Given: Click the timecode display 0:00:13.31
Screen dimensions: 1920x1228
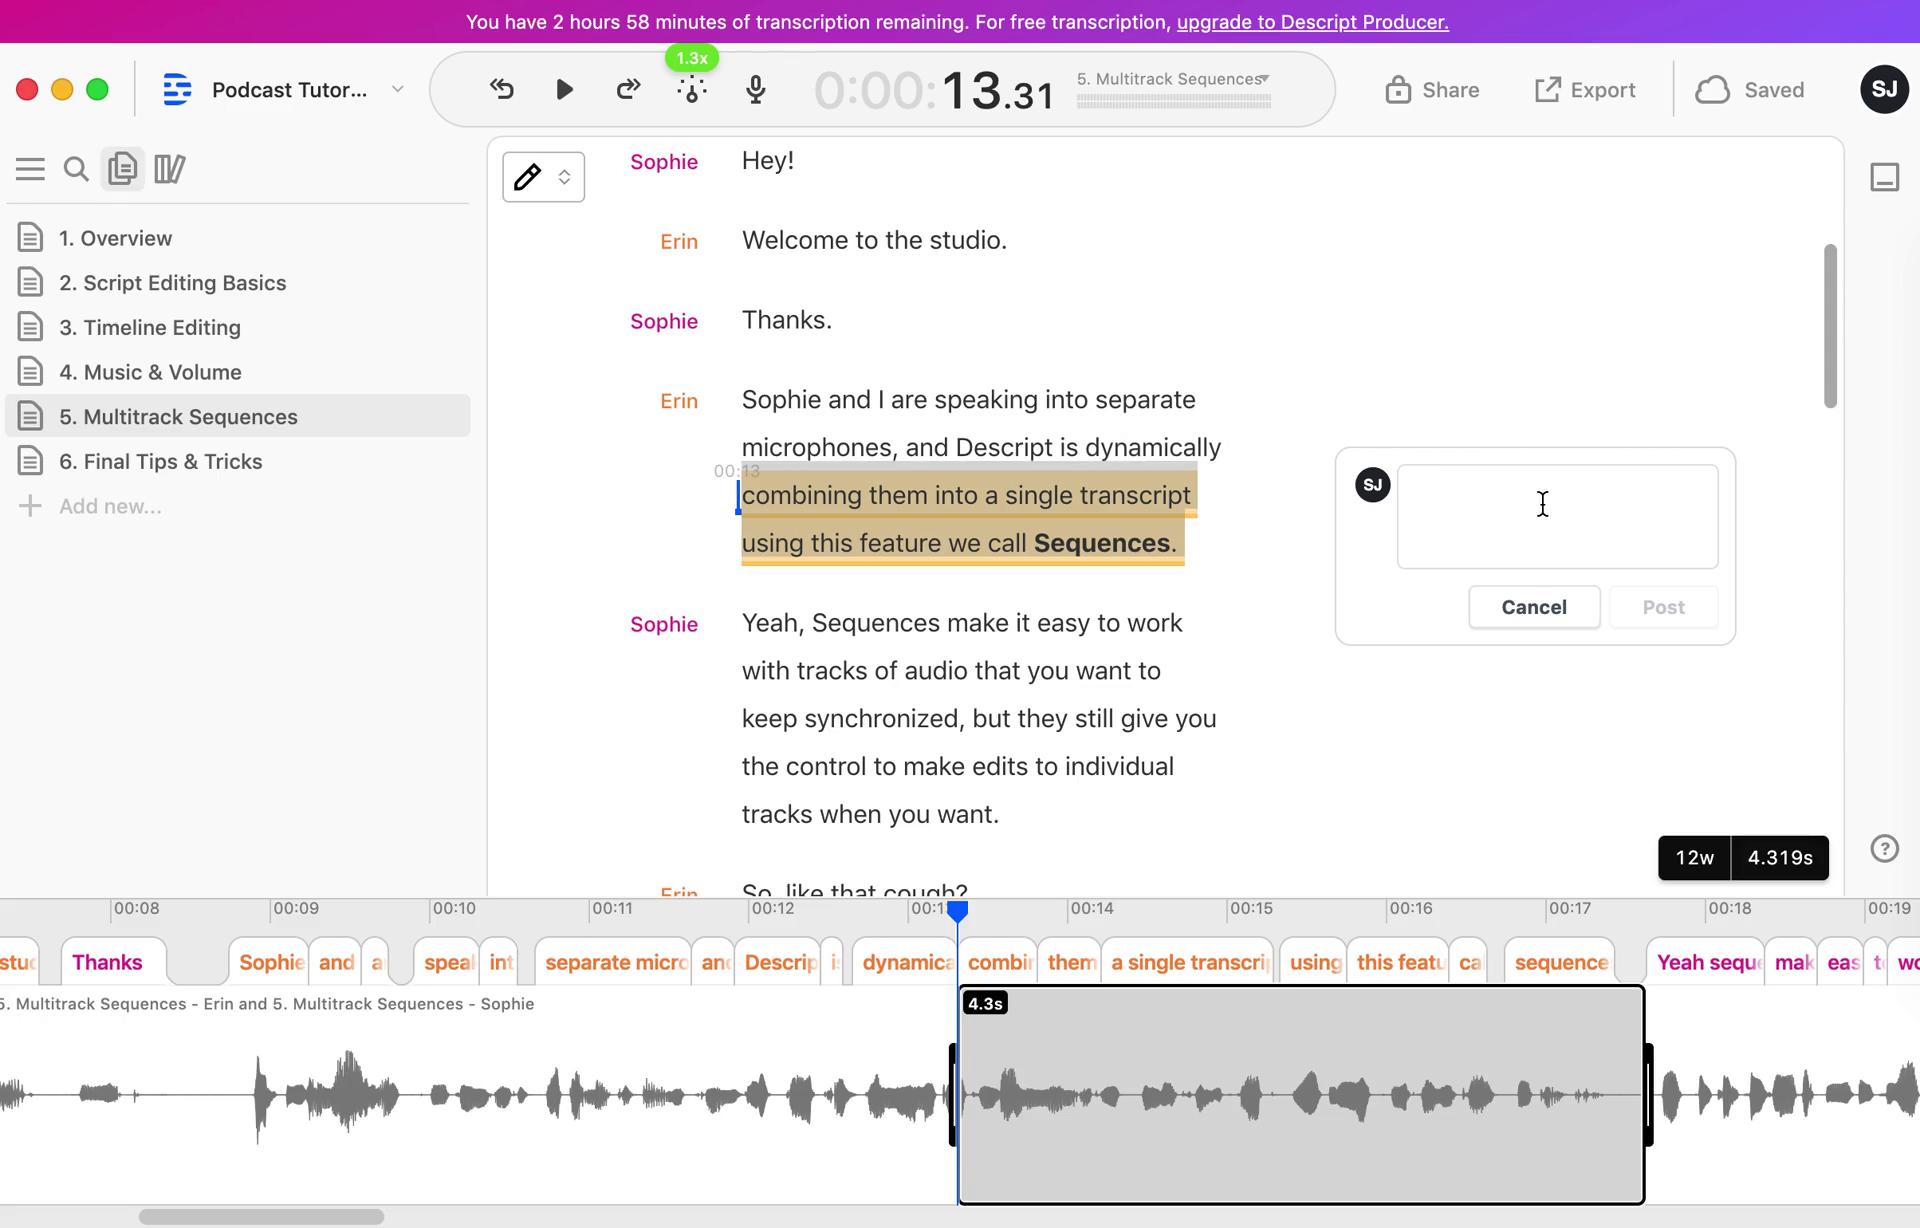Looking at the screenshot, I should [x=934, y=91].
